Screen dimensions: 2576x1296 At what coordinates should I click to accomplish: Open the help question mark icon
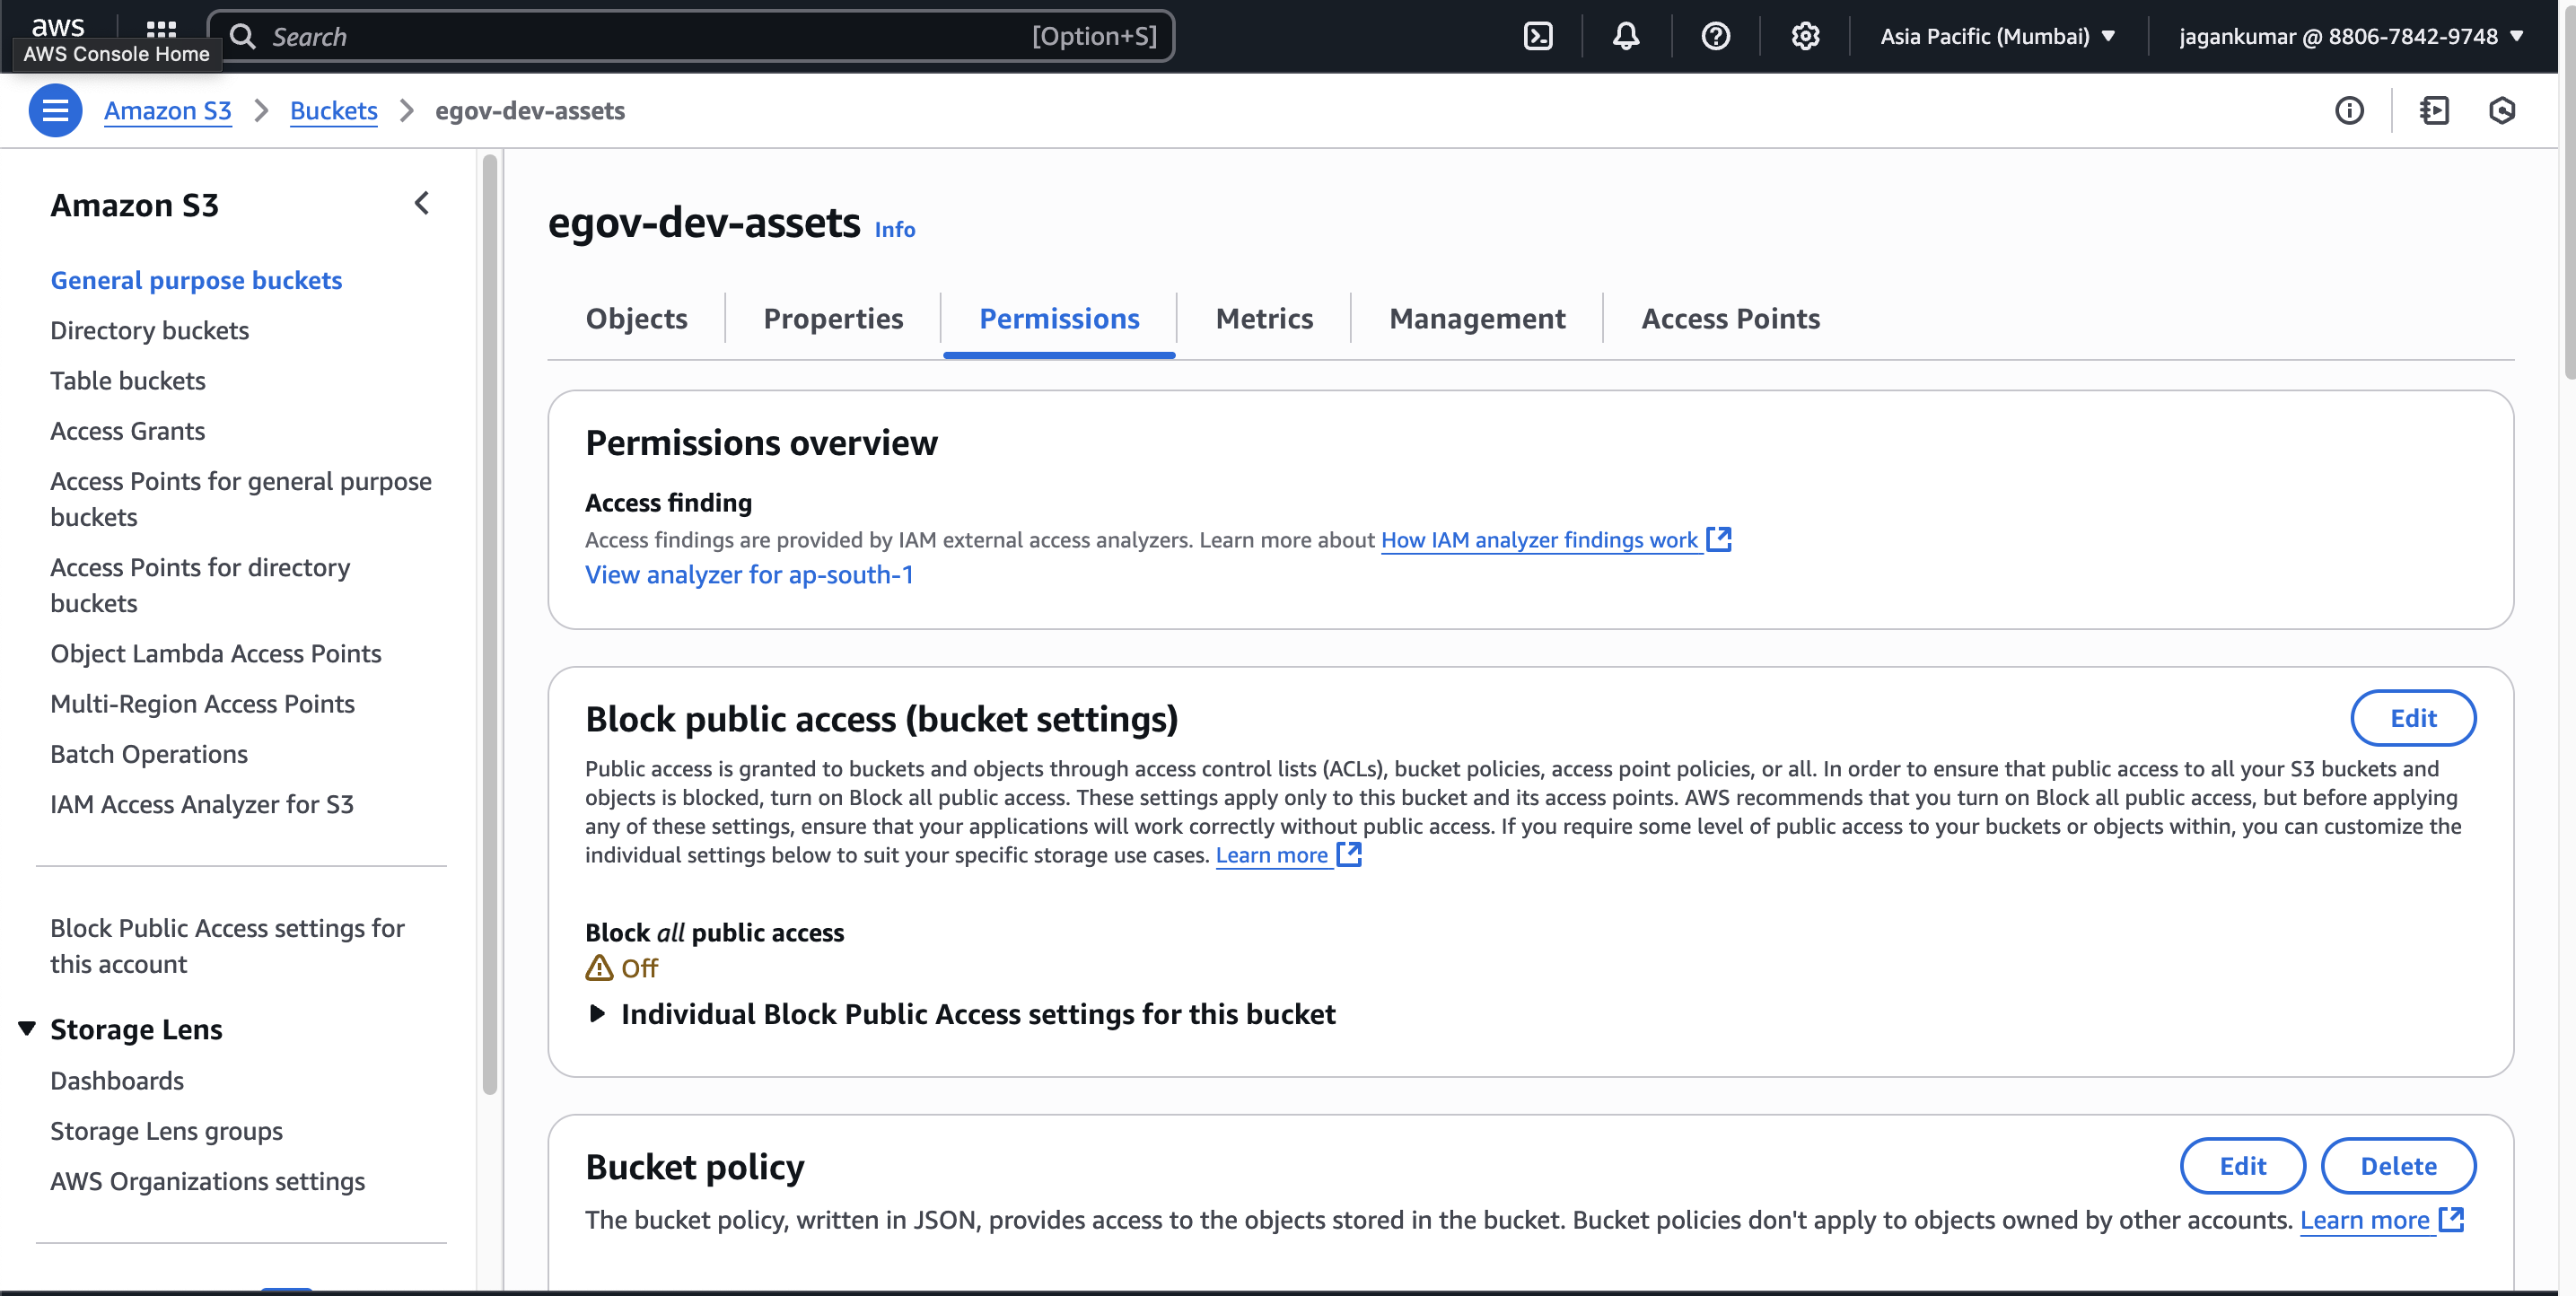(x=1715, y=36)
